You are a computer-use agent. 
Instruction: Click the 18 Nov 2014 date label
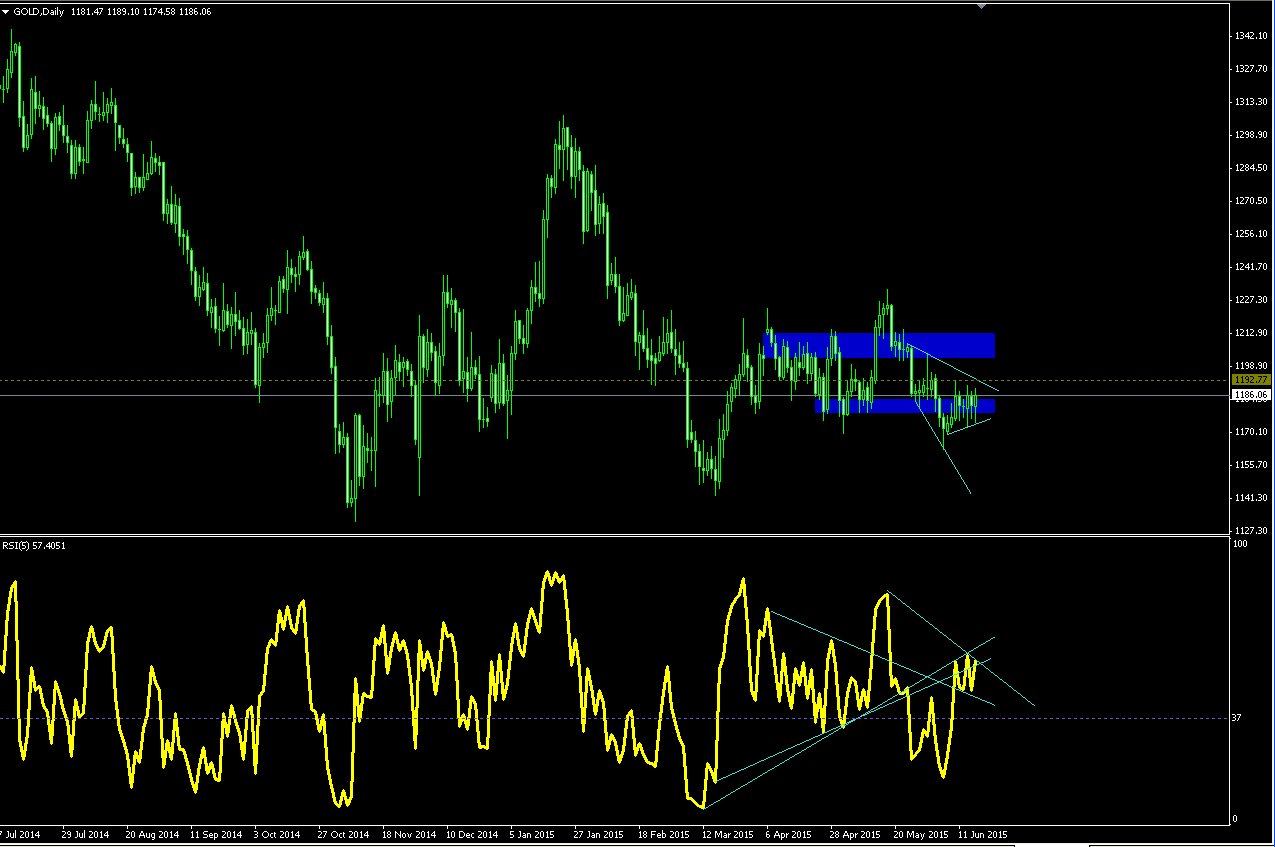[407, 833]
